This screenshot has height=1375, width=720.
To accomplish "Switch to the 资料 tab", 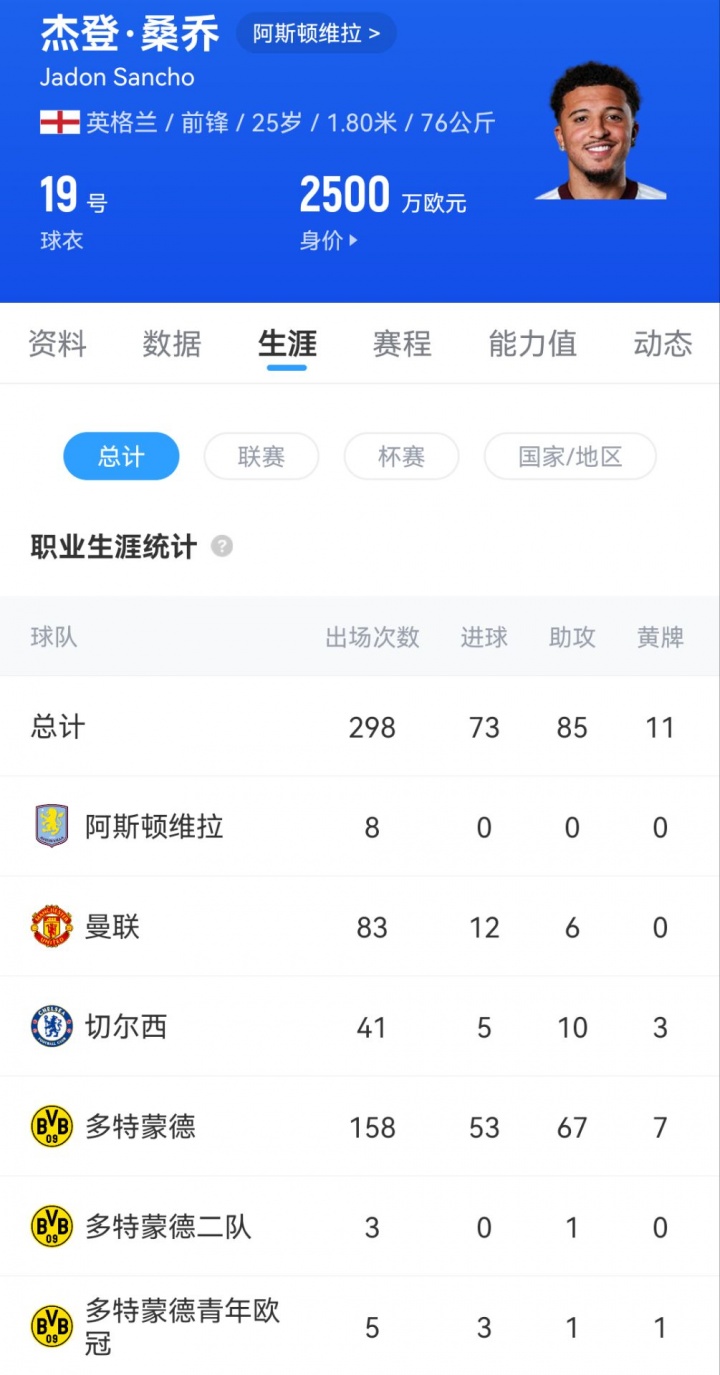I will tap(57, 344).
